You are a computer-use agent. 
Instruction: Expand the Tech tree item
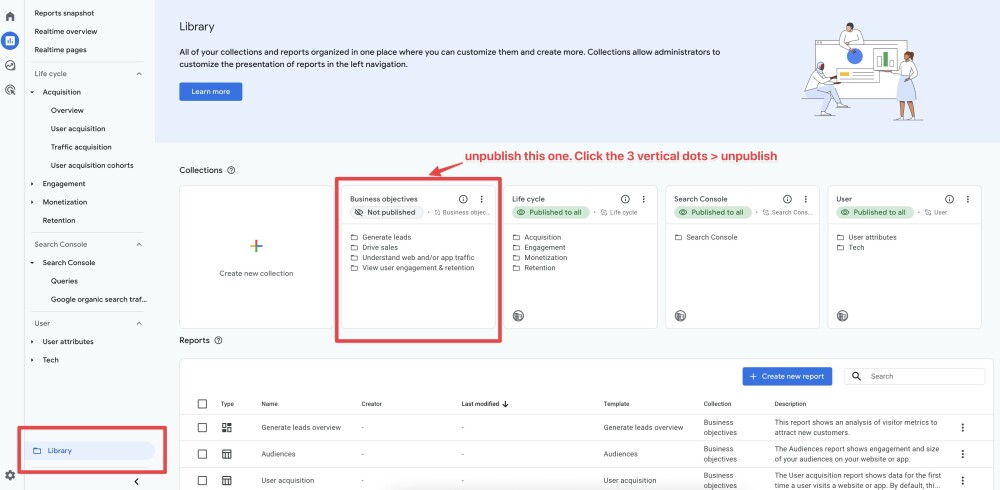coord(33,360)
